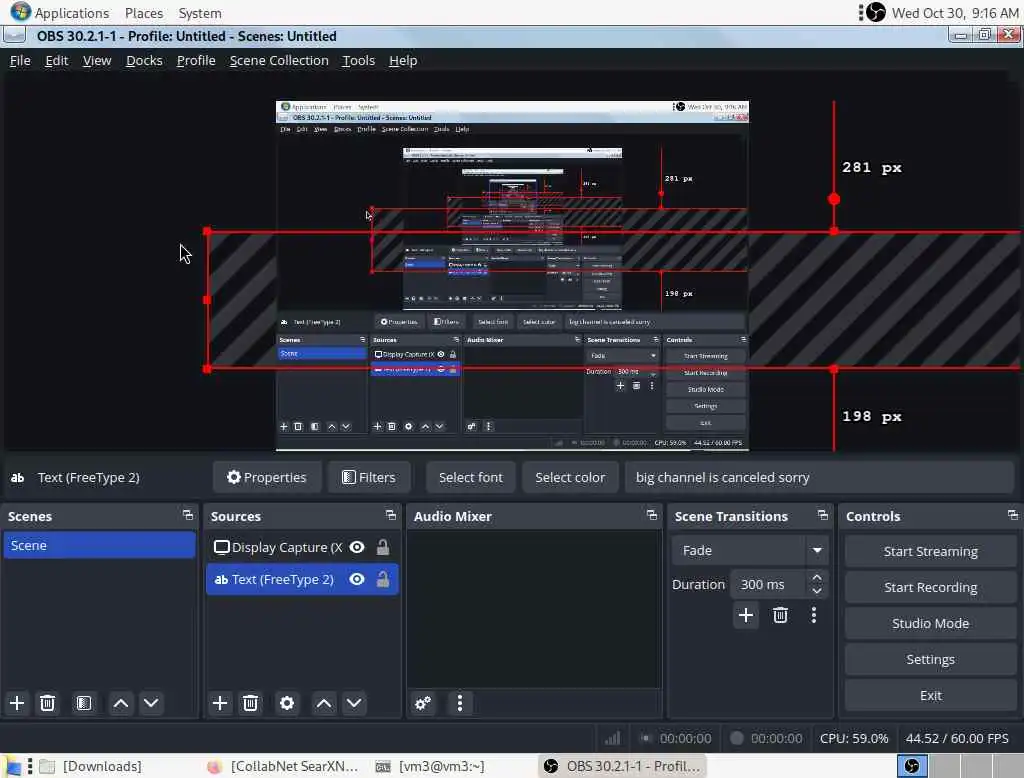Open the View menu

click(x=97, y=61)
